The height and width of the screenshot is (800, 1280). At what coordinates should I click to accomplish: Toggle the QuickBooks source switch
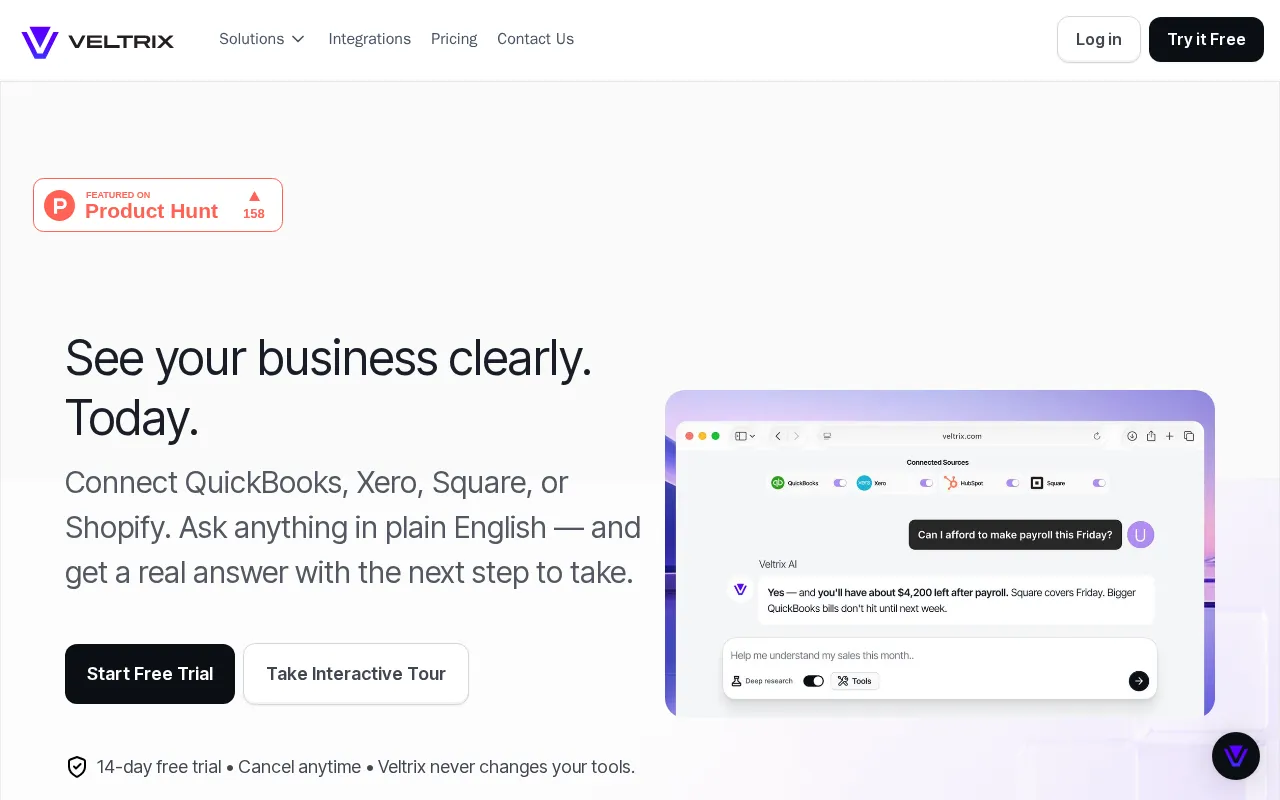[x=840, y=483]
